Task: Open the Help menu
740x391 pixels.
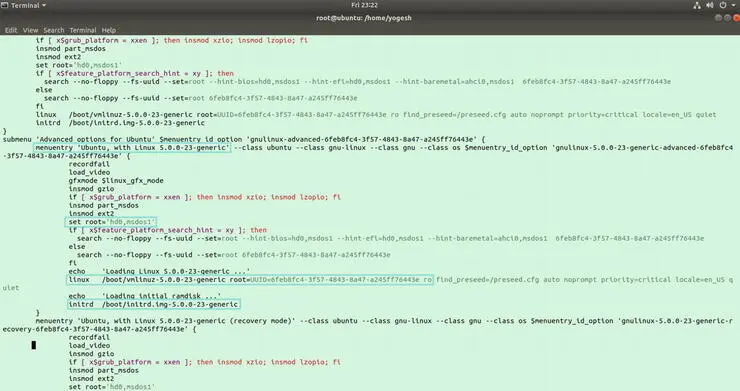Action: [109, 30]
